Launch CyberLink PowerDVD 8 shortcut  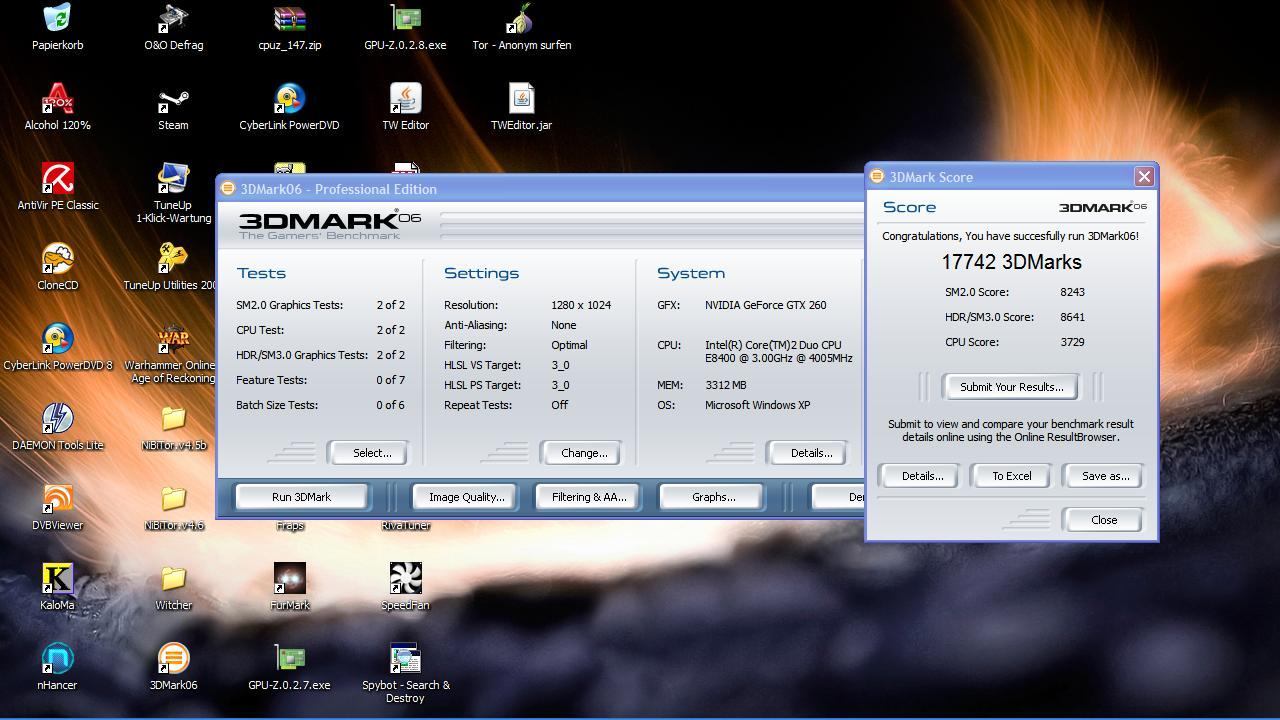(x=58, y=339)
